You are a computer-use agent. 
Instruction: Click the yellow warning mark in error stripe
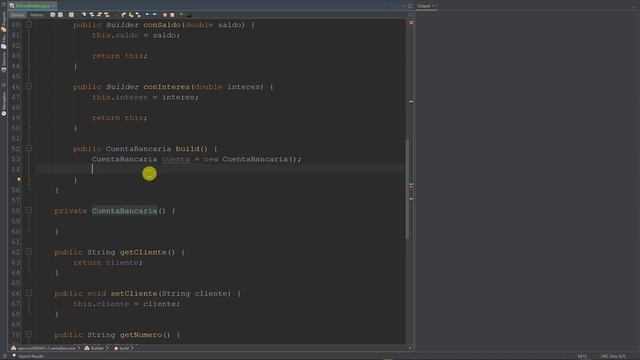click(411, 101)
